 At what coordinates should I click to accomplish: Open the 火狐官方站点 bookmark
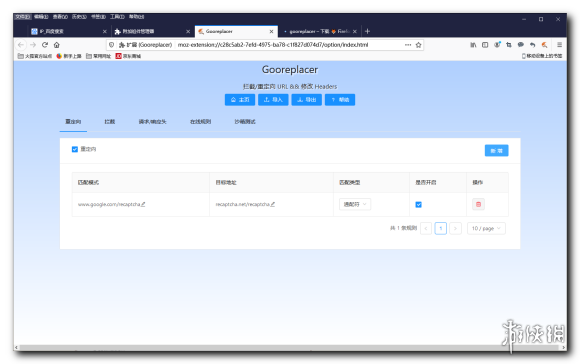35,56
